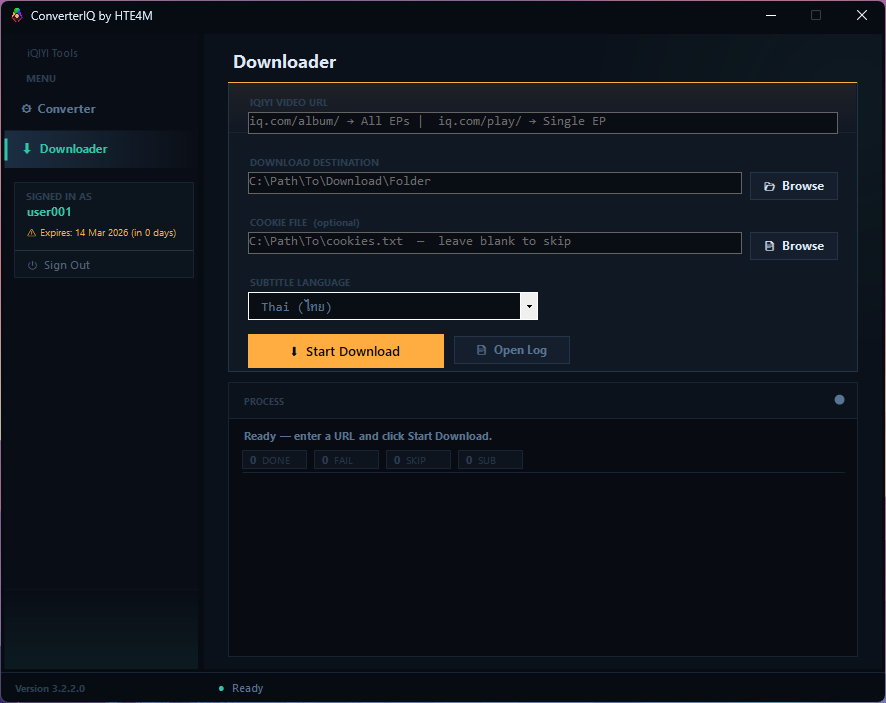
Task: Start the download with the orange button
Action: pyautogui.click(x=346, y=351)
